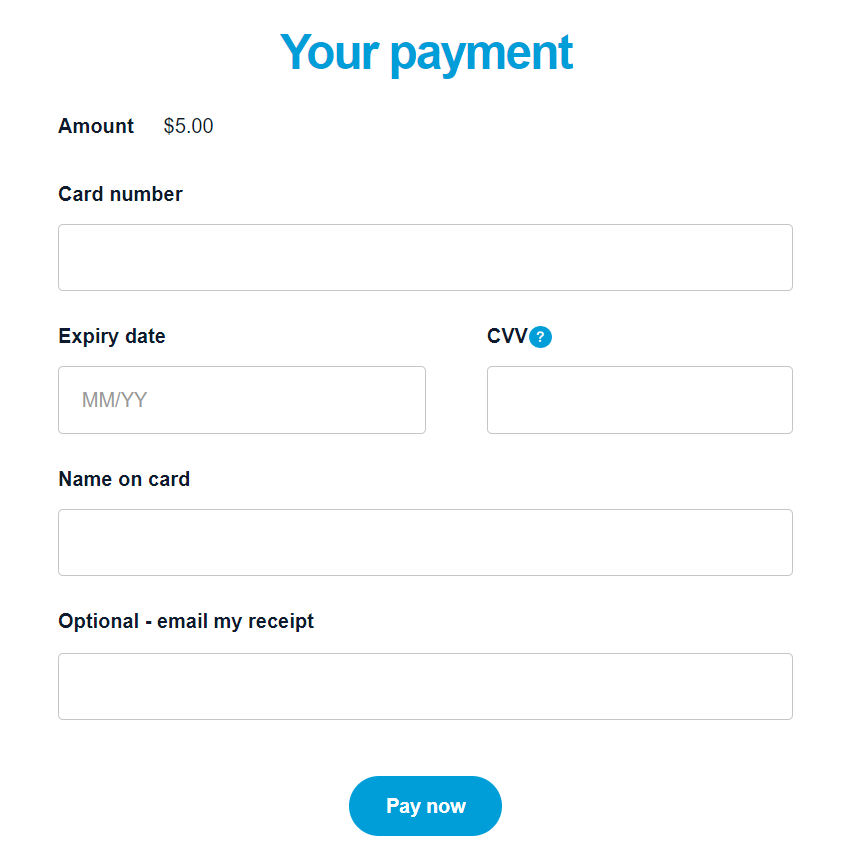Screen dimensions: 855x842
Task: Click the Optional - email my receipt label
Action: tap(186, 621)
